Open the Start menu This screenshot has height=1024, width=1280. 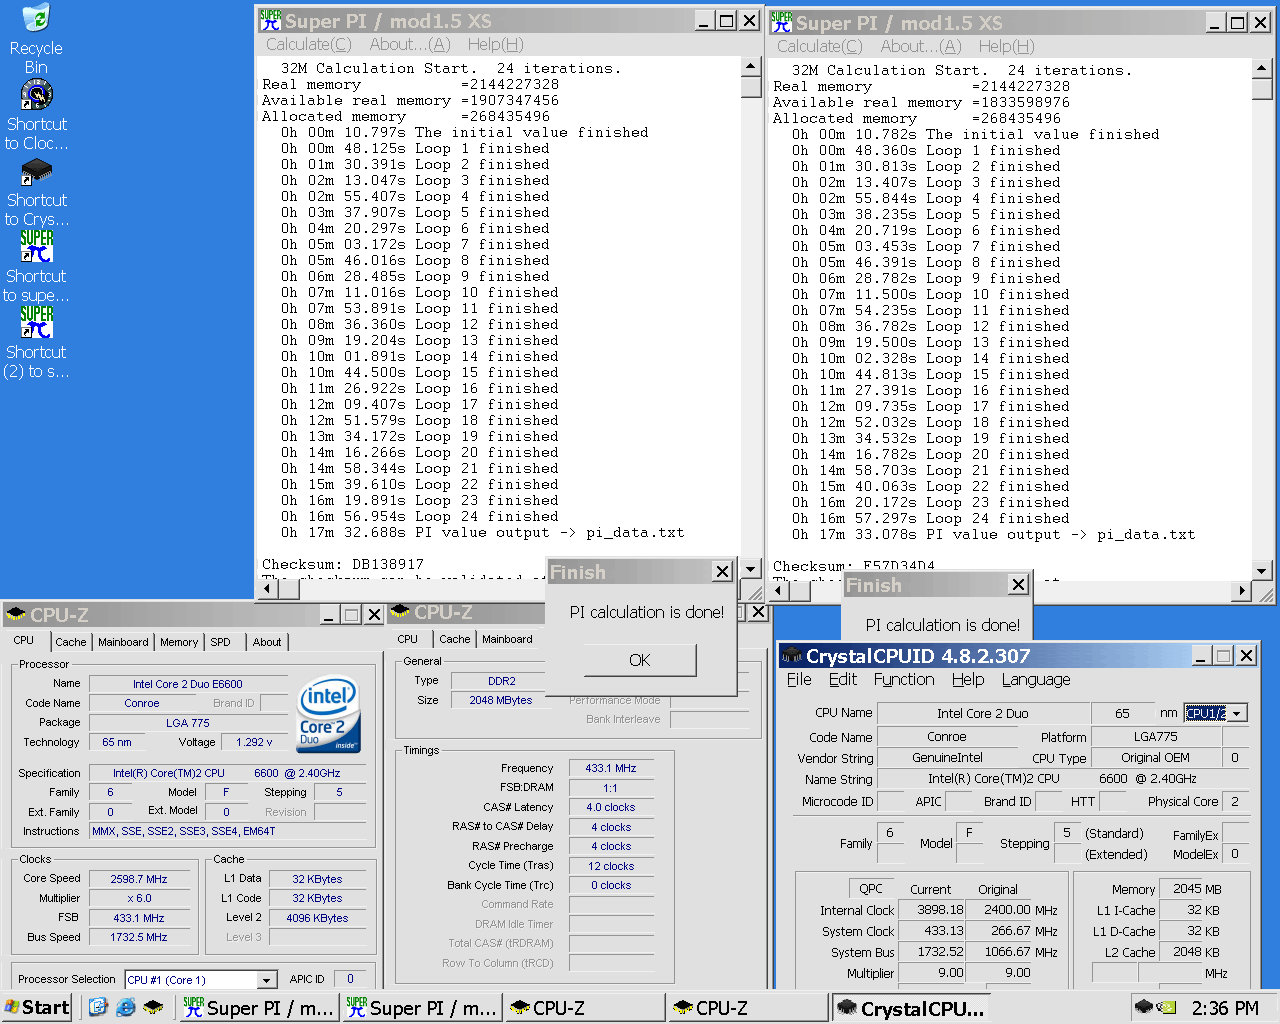click(x=37, y=1007)
